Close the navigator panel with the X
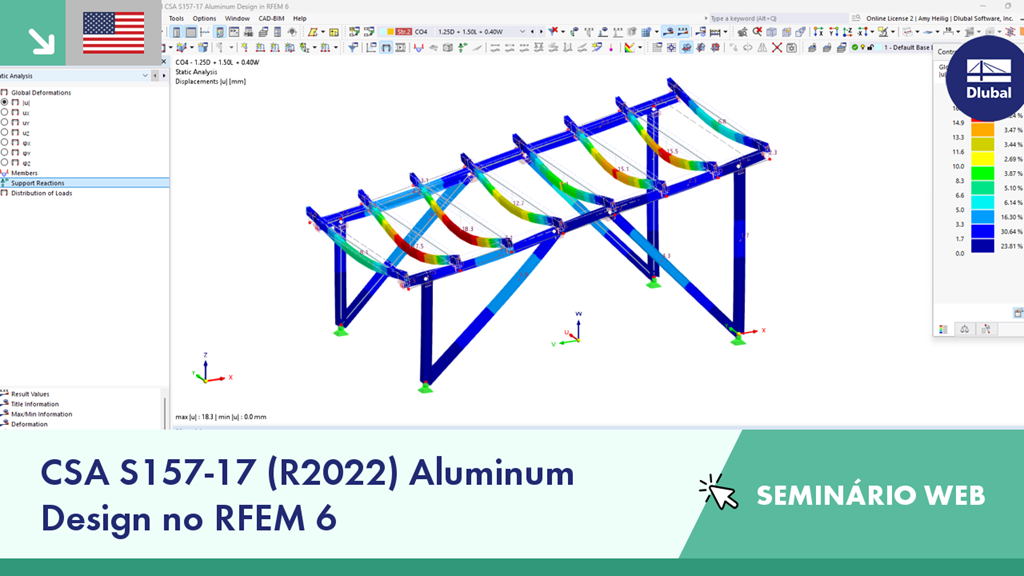 coord(164,62)
